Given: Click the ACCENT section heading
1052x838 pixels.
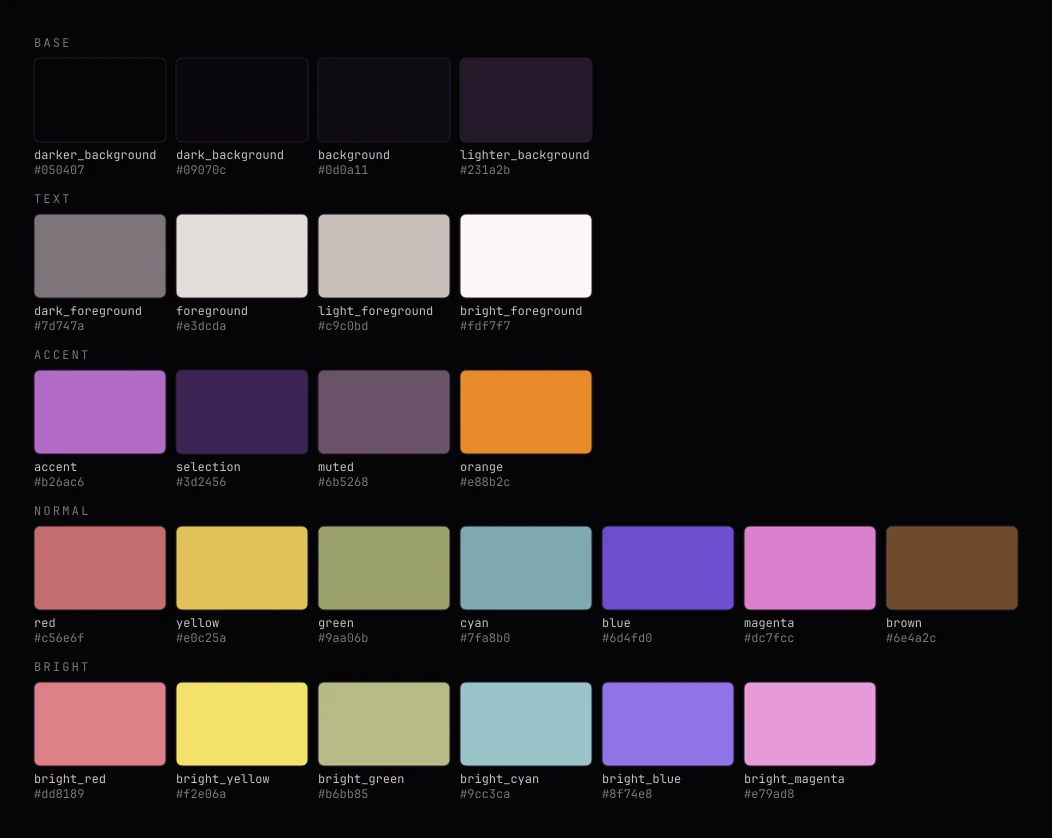Looking at the screenshot, I should point(61,355).
